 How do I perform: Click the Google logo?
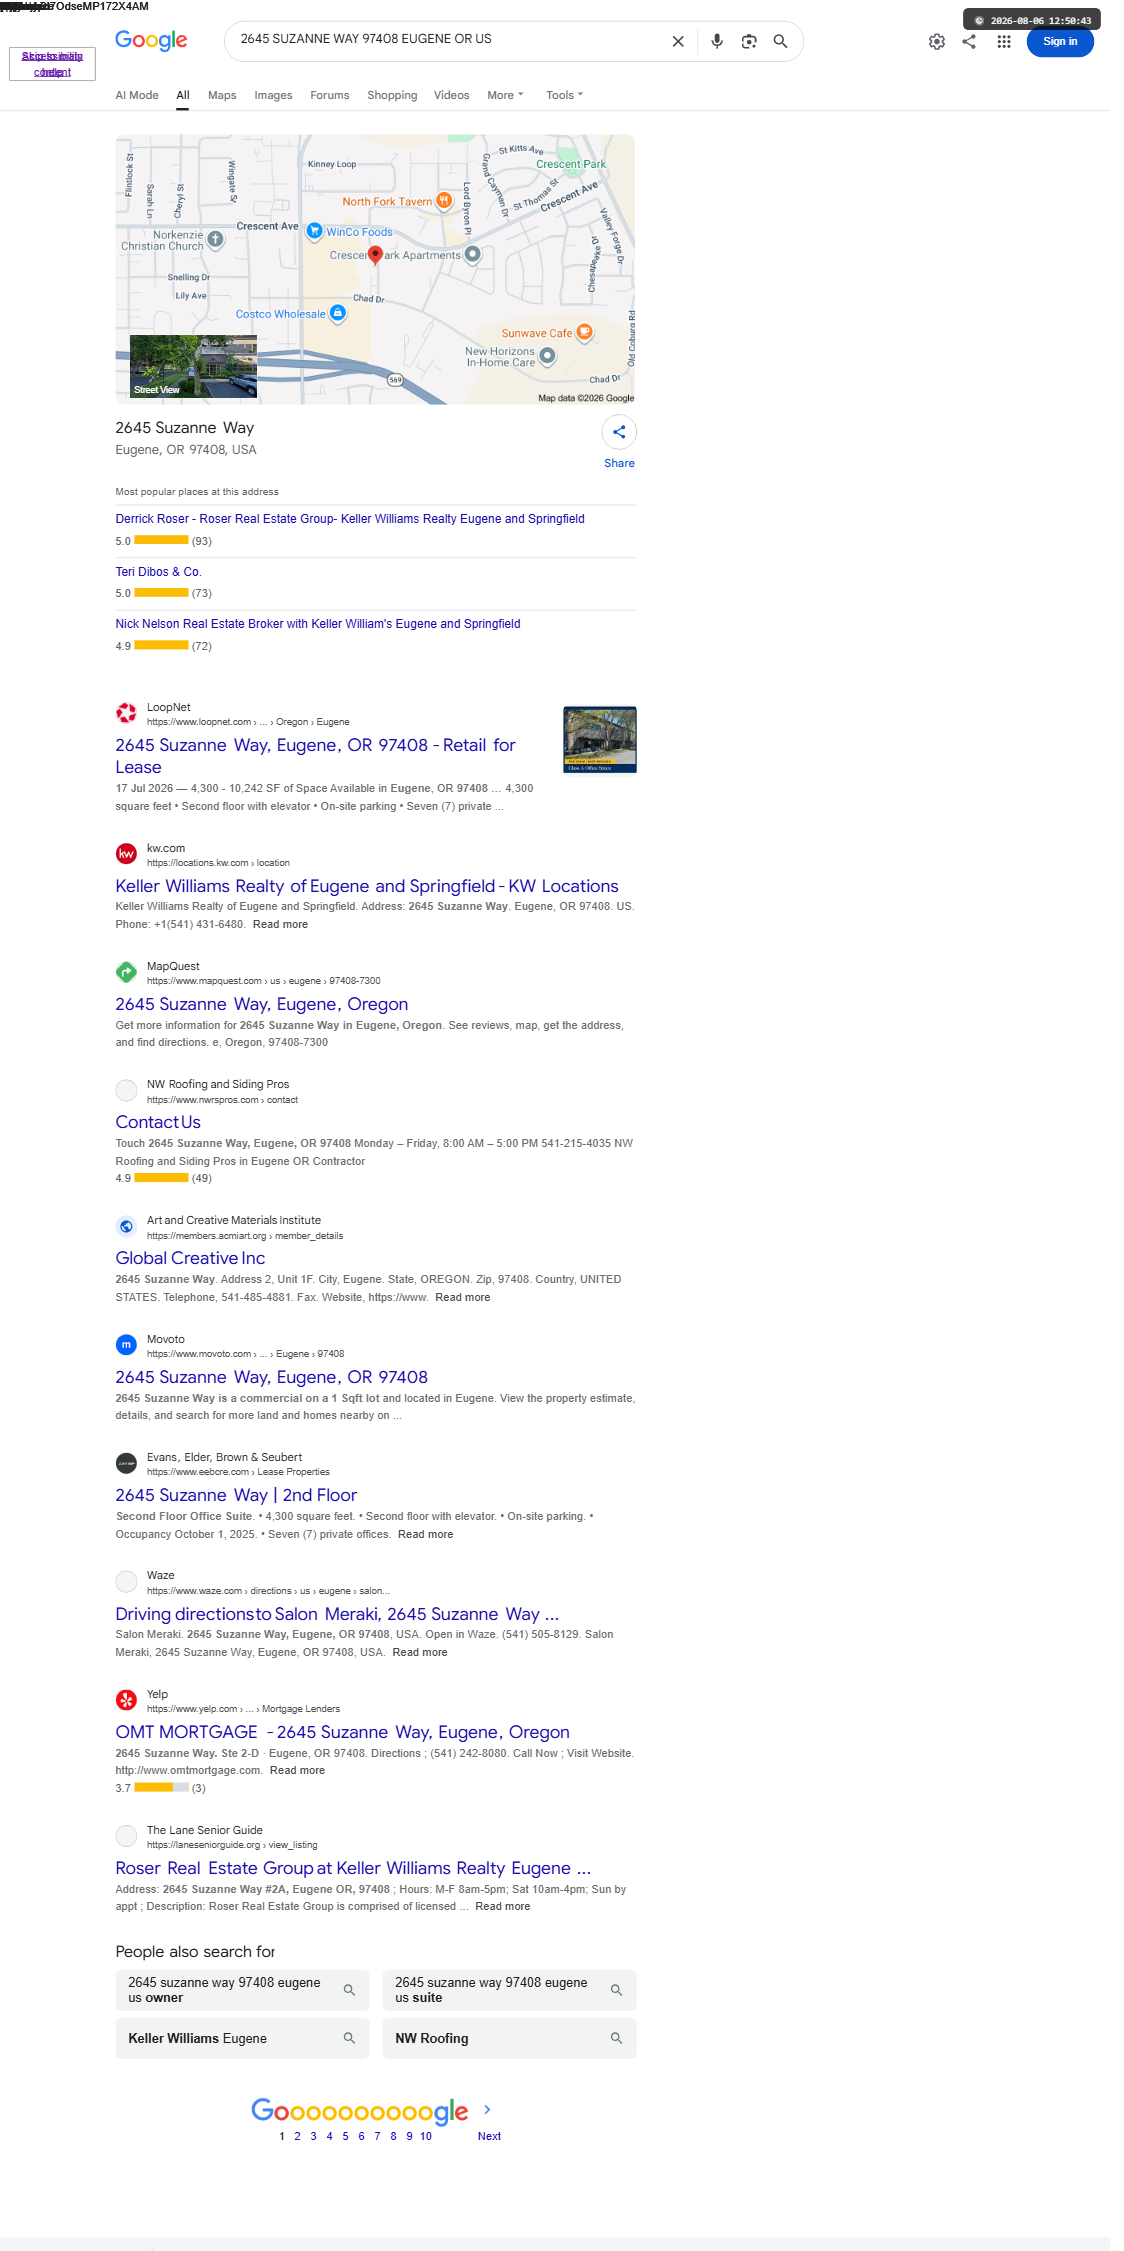[x=151, y=40]
